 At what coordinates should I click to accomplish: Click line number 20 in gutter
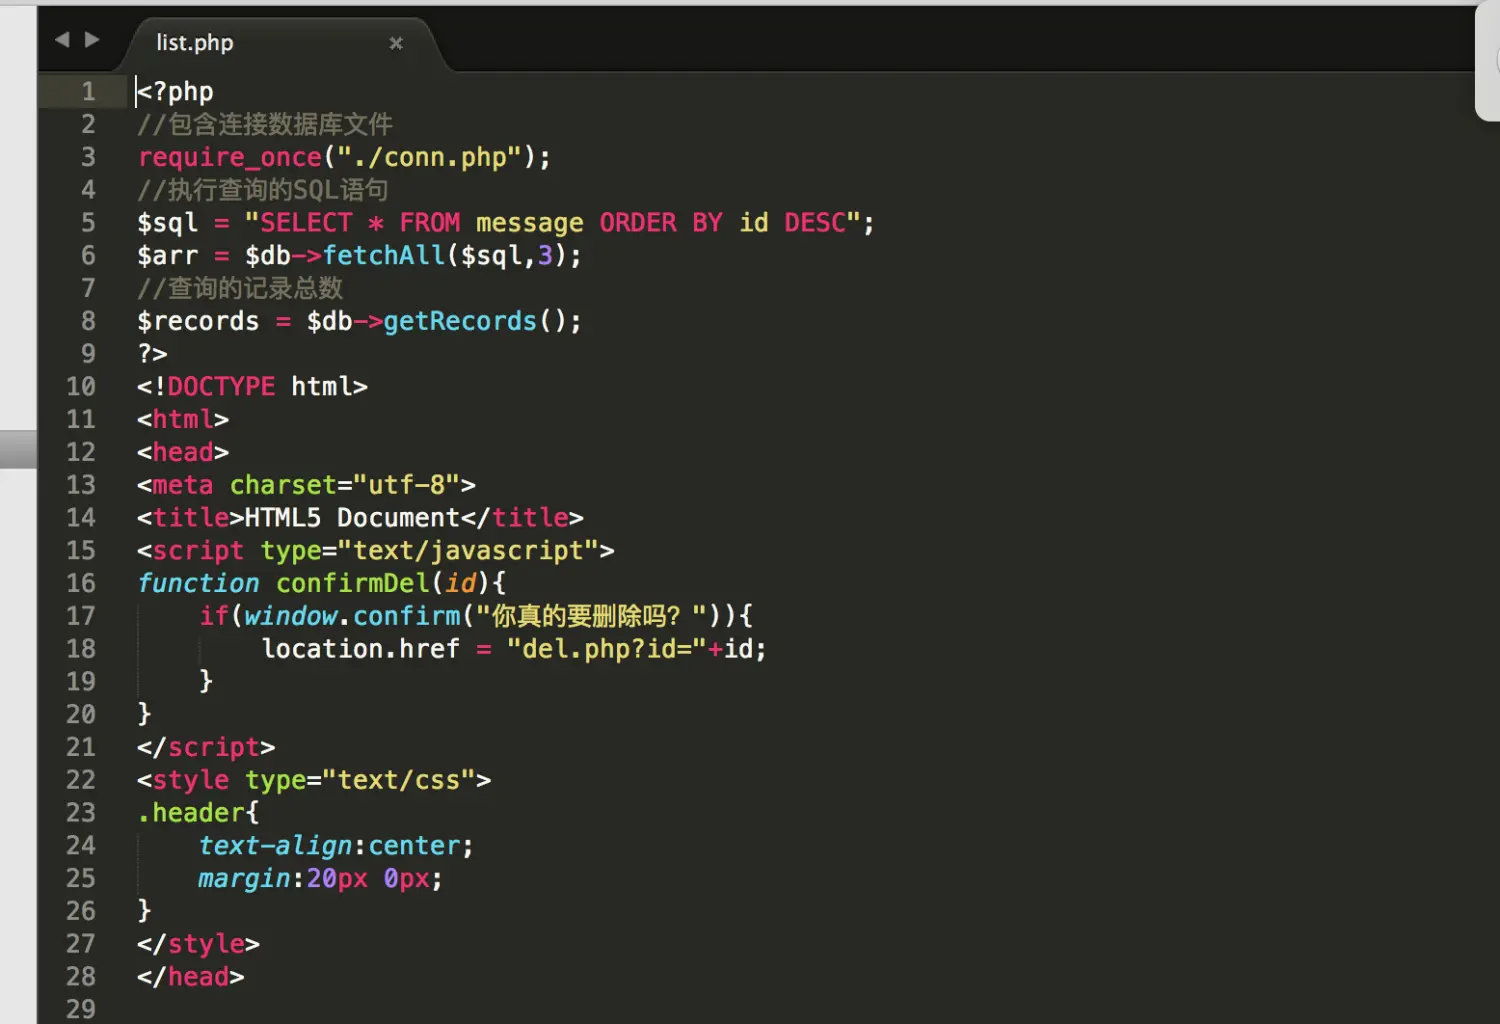[81, 715]
